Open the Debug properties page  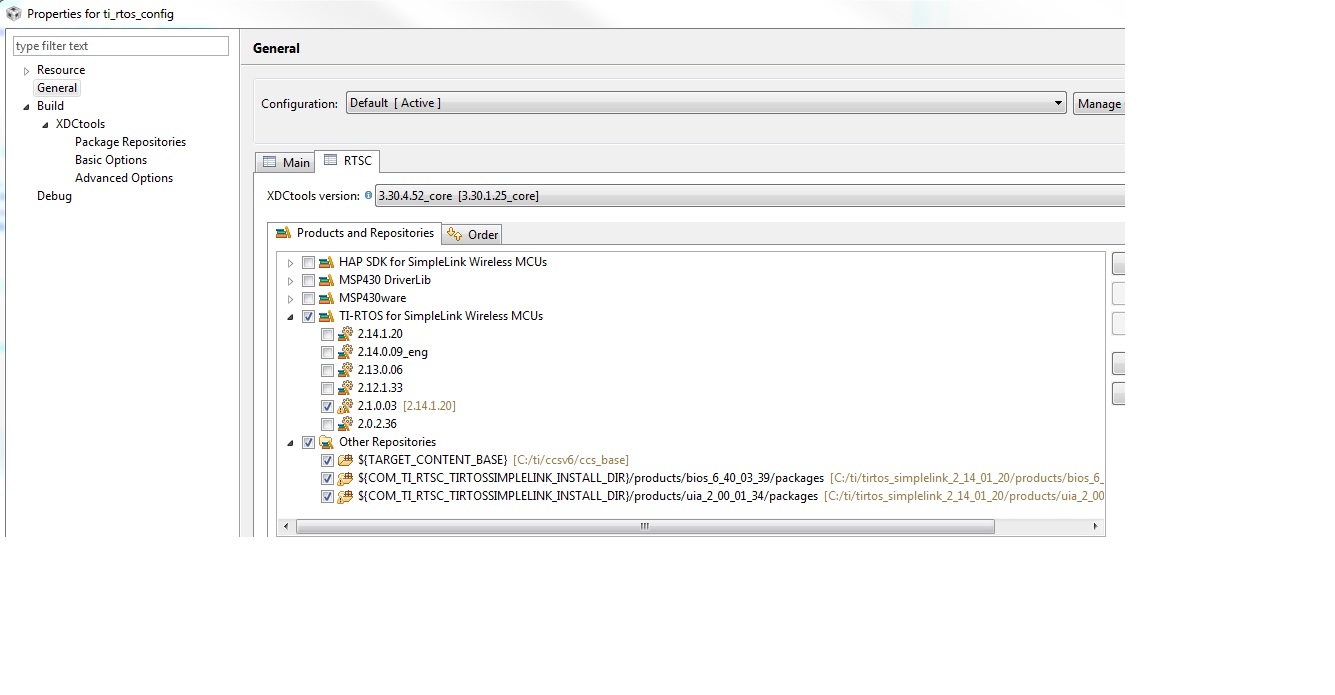(54, 196)
